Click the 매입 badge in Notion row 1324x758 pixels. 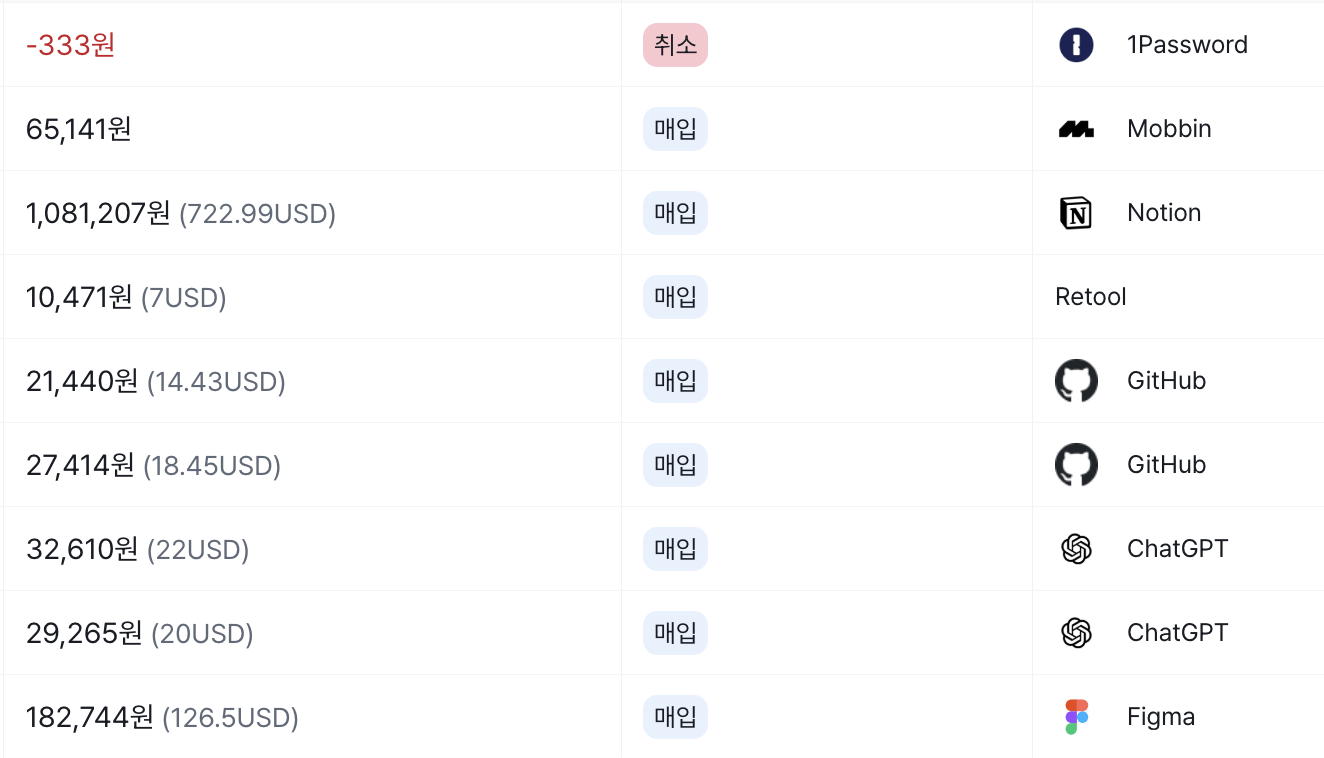(675, 213)
